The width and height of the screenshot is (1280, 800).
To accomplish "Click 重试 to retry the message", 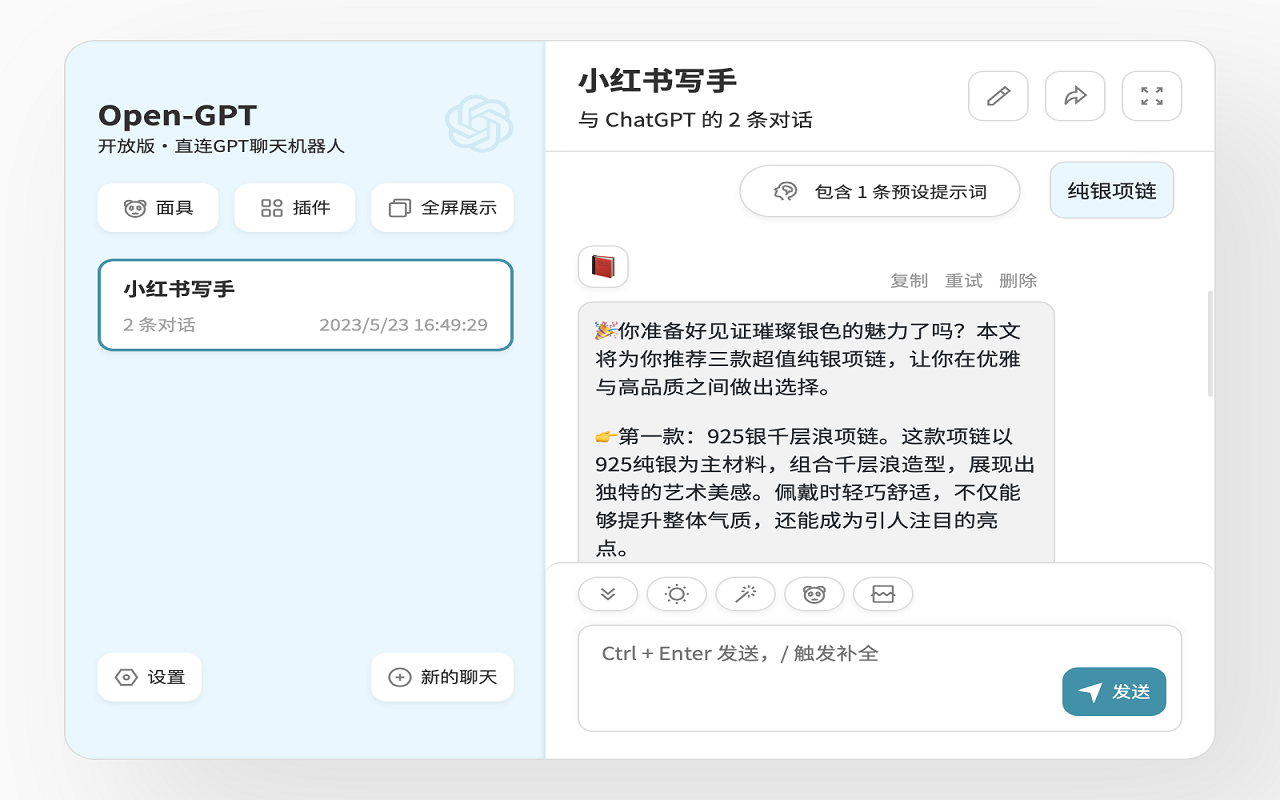I will 964,281.
